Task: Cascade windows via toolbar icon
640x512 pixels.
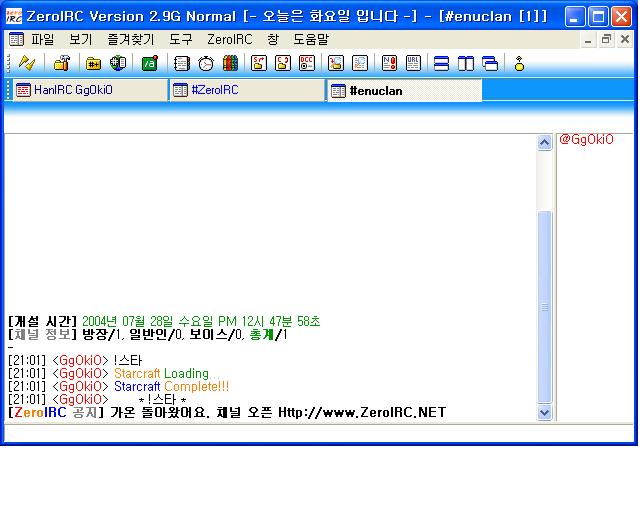Action: click(x=490, y=63)
